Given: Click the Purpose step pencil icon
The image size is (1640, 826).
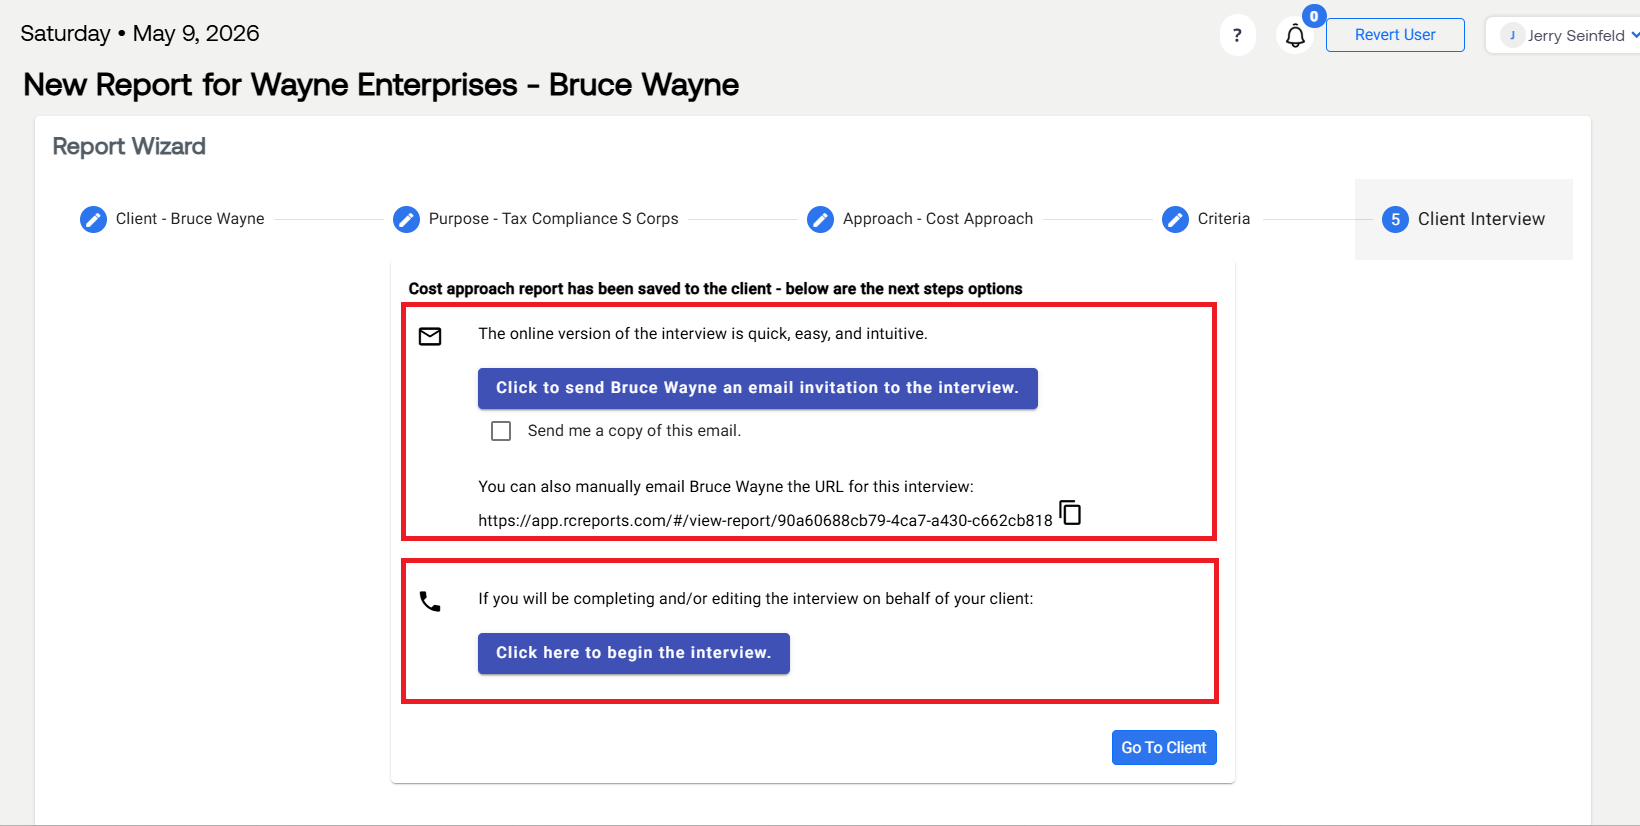Looking at the screenshot, I should point(406,219).
